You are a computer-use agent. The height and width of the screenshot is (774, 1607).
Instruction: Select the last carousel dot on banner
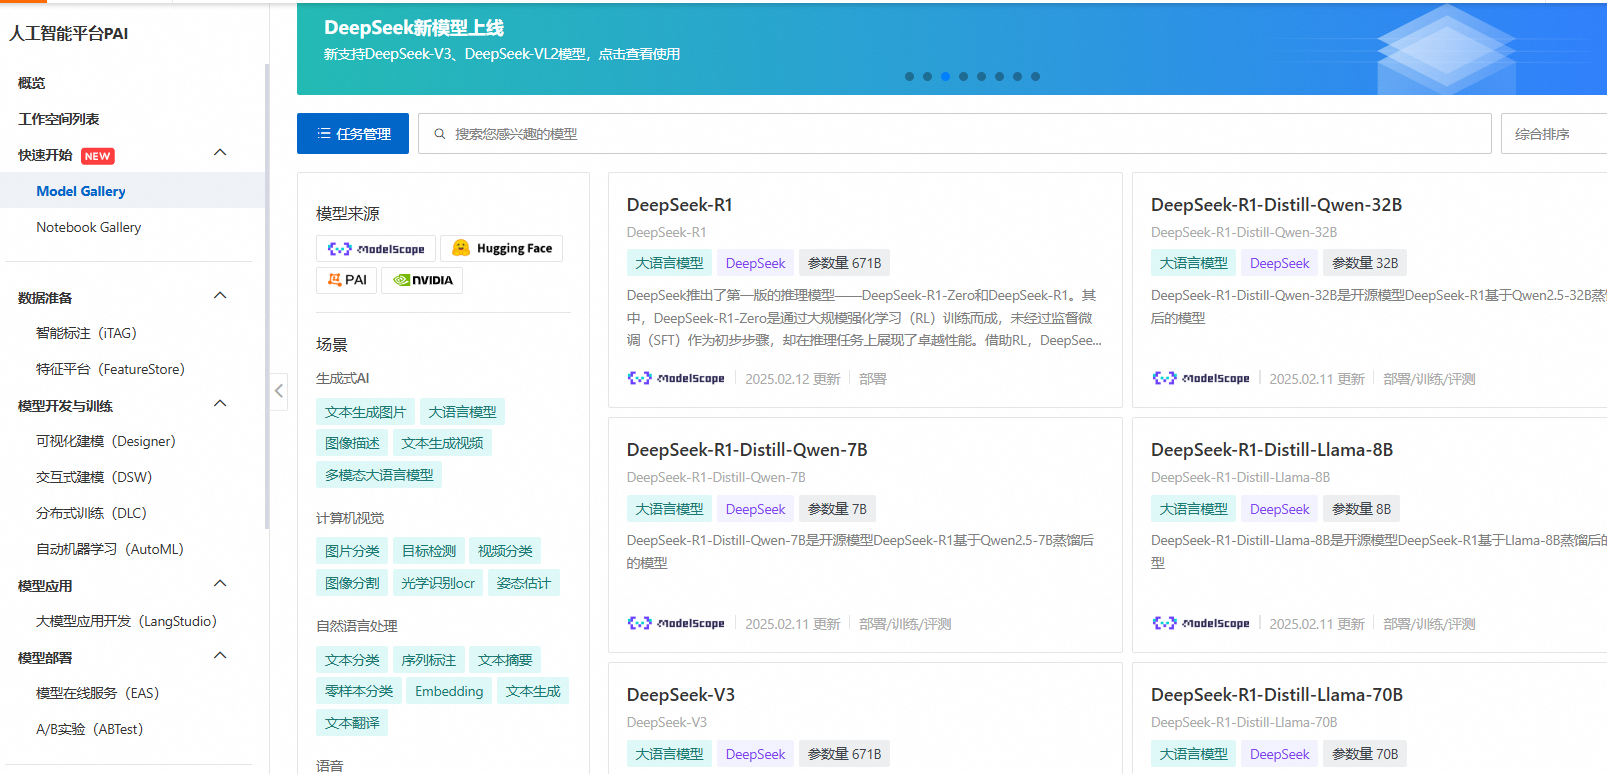click(x=1035, y=76)
